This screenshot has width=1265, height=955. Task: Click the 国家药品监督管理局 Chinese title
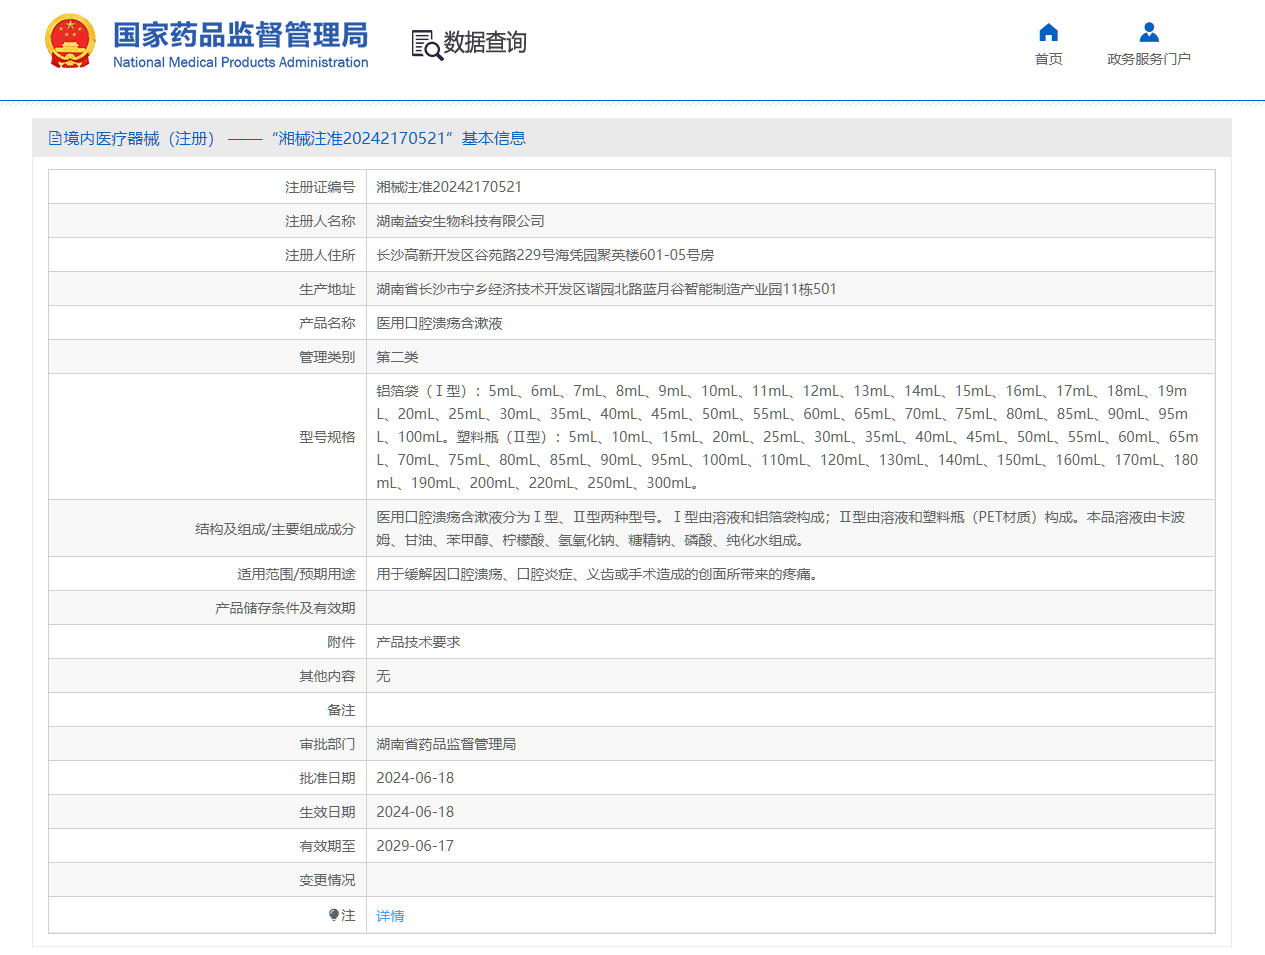pyautogui.click(x=240, y=35)
